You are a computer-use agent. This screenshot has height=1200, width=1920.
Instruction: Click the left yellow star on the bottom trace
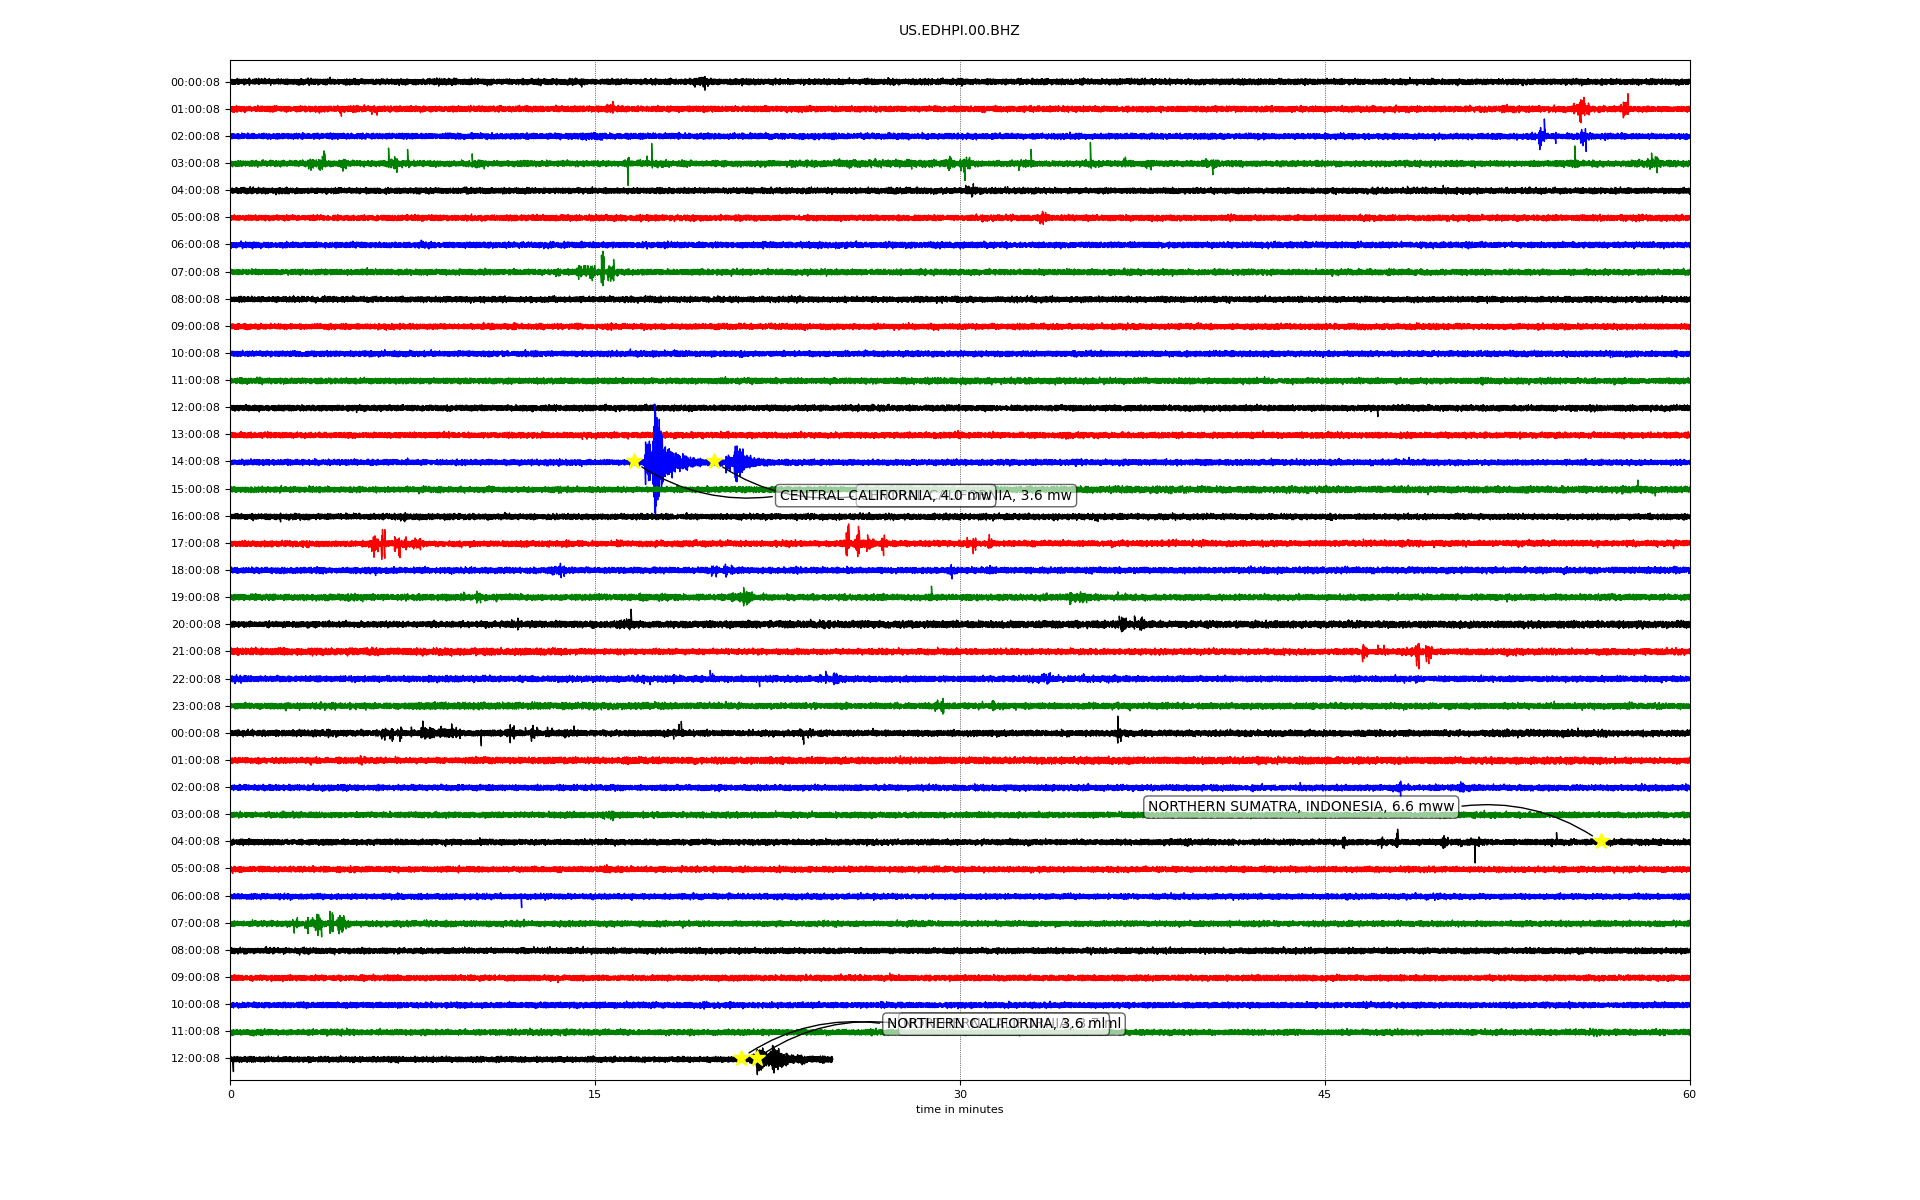(742, 1058)
